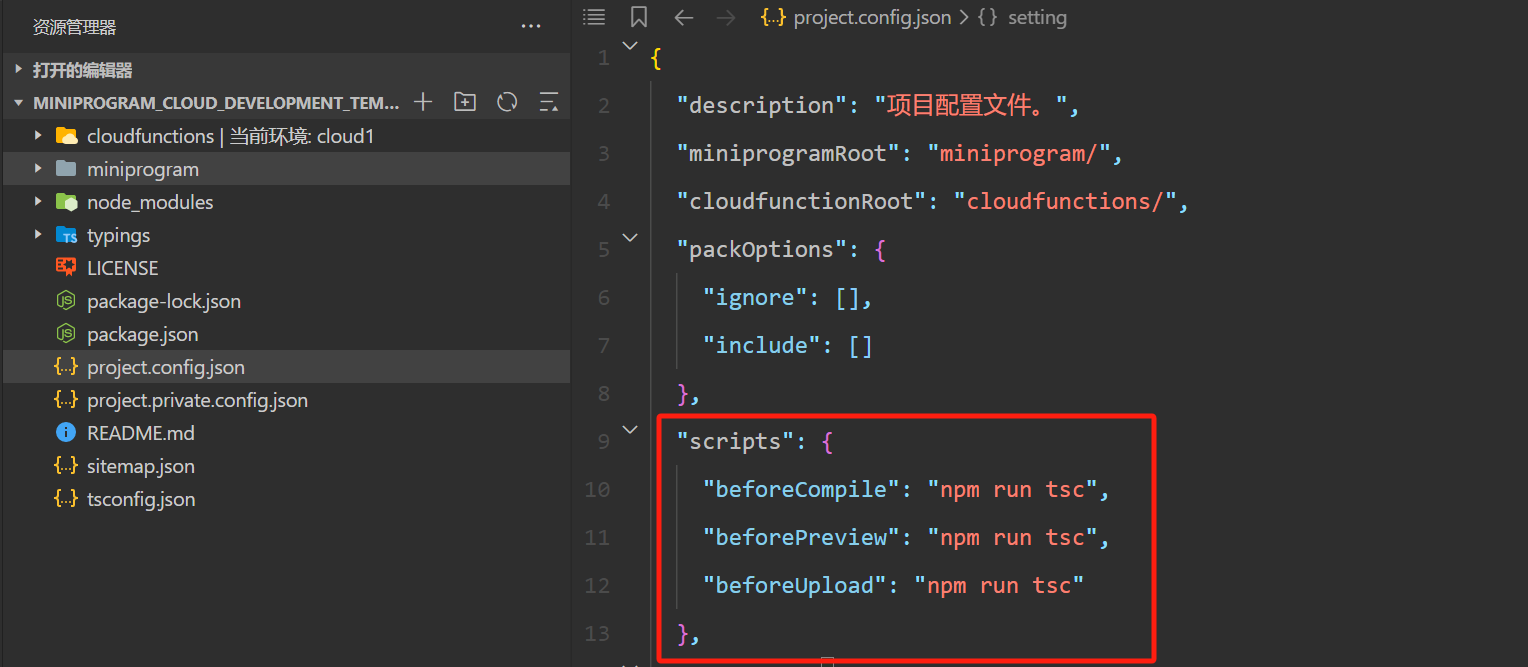Toggle the outline list icon in editor toolbar
The width and height of the screenshot is (1528, 667).
594,17
